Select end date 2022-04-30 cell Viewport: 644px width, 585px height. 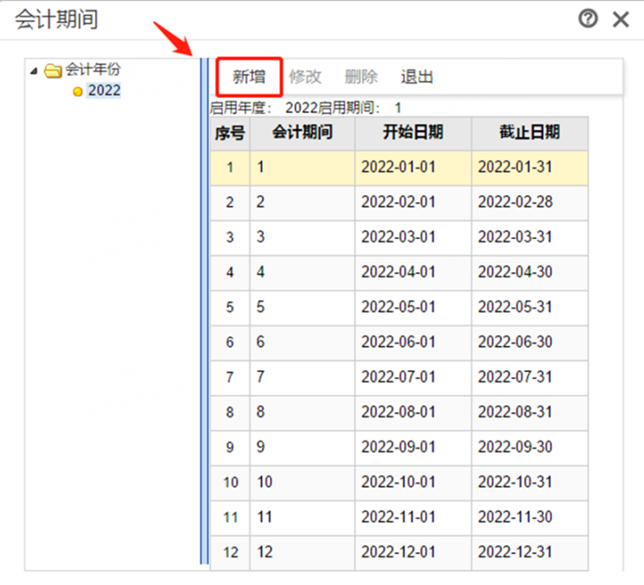pyautogui.click(x=530, y=272)
